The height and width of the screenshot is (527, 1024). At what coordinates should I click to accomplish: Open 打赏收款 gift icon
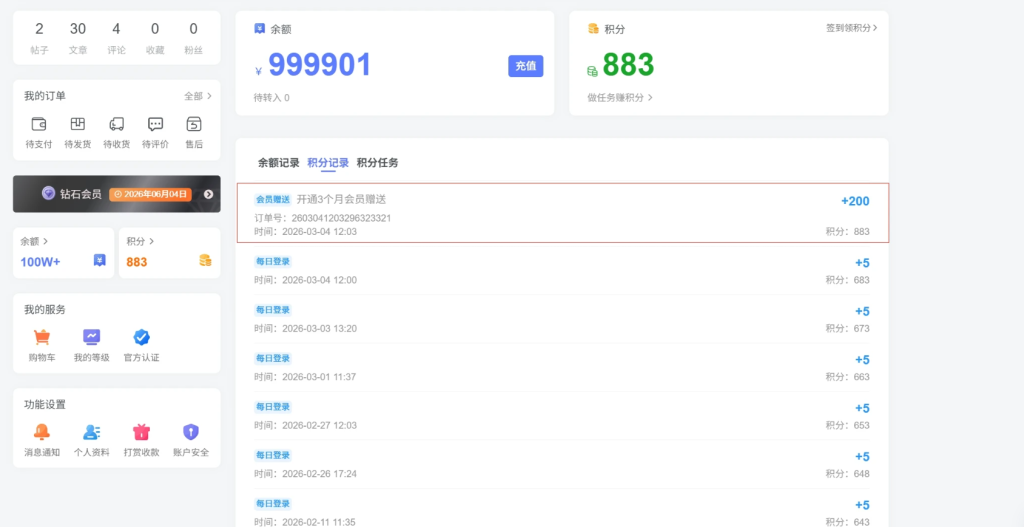pos(142,432)
